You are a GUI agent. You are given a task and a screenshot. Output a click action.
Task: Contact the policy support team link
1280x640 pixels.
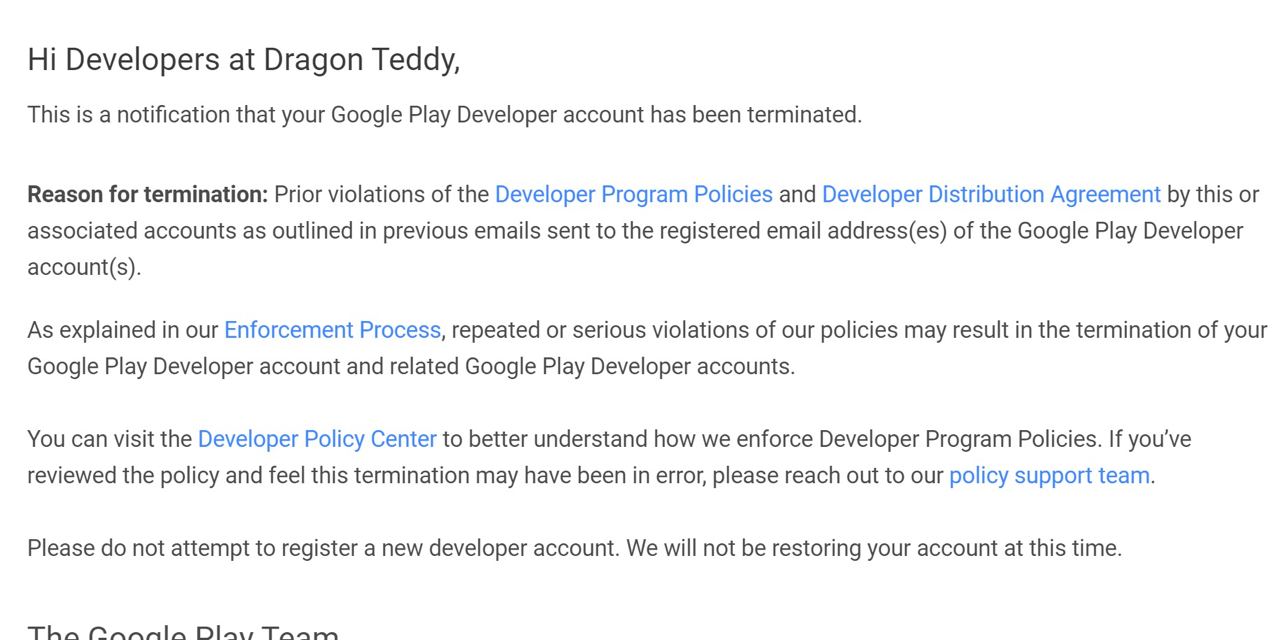(1049, 475)
